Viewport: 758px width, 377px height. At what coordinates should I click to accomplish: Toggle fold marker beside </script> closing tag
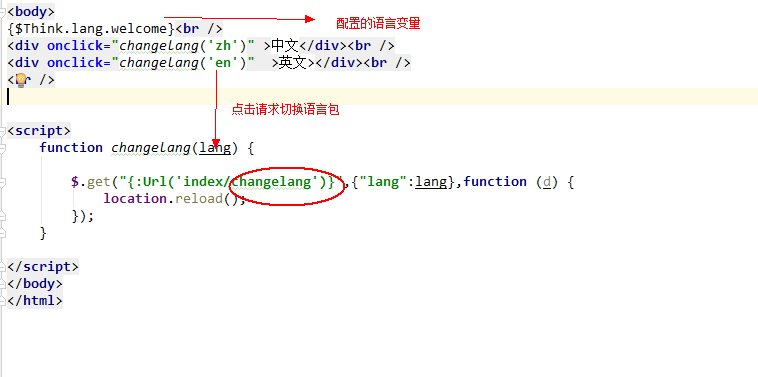(2, 267)
